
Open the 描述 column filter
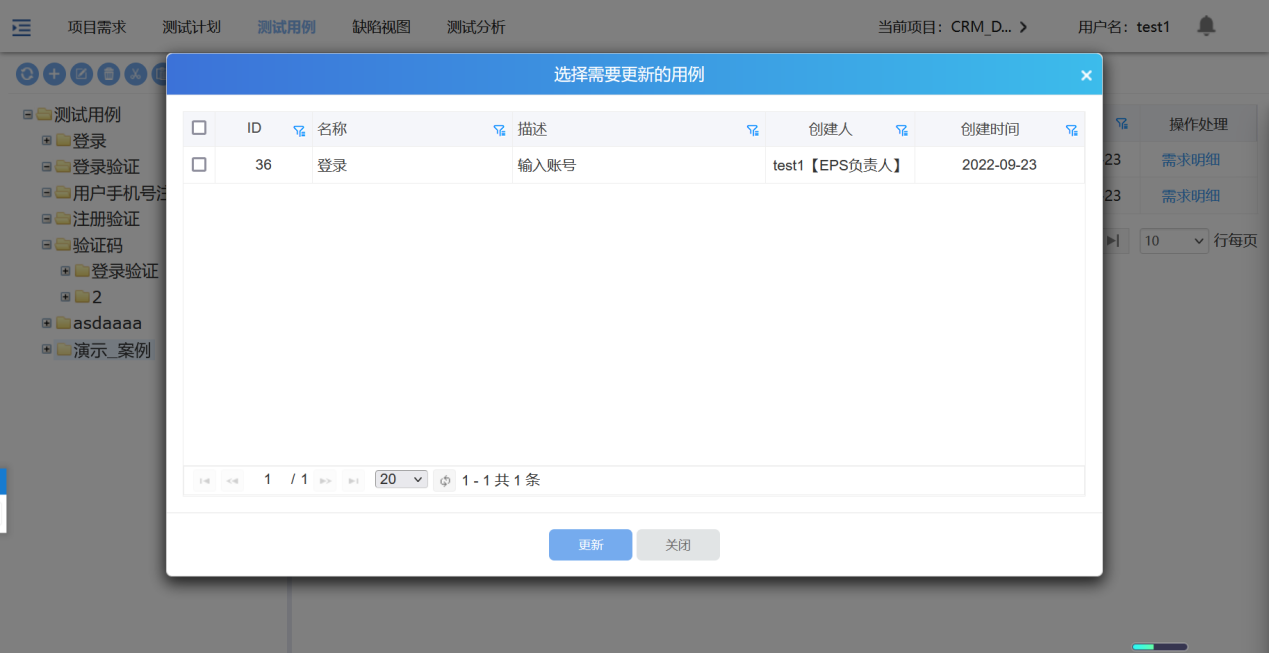[x=752, y=130]
